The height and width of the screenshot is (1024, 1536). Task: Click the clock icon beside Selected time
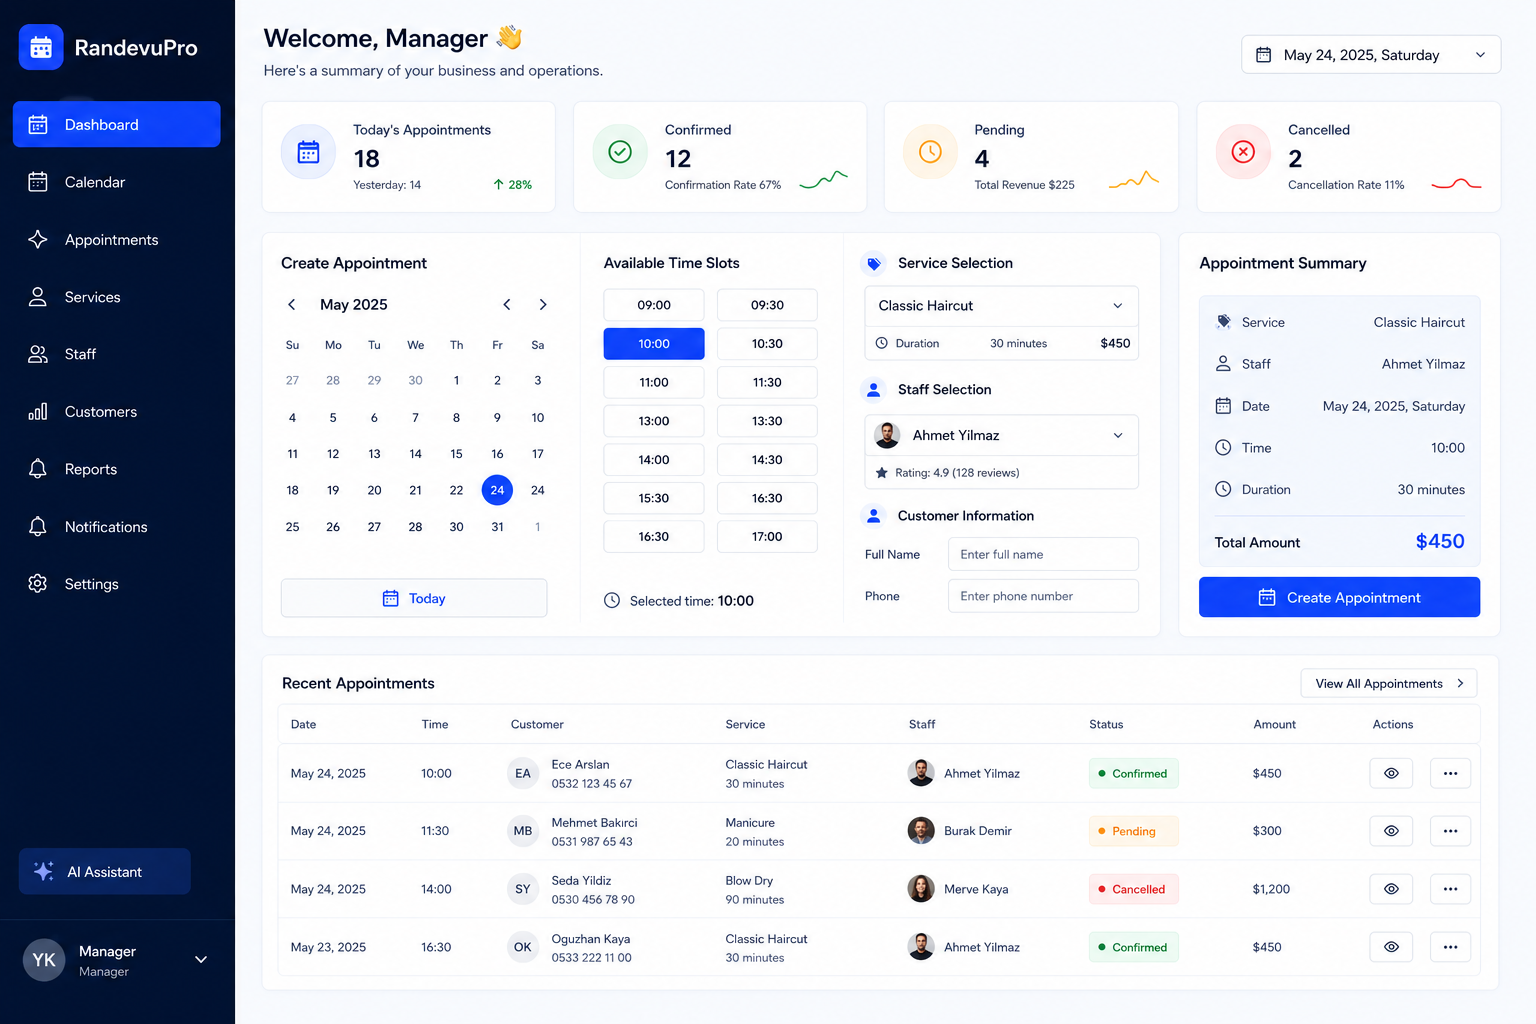click(612, 601)
